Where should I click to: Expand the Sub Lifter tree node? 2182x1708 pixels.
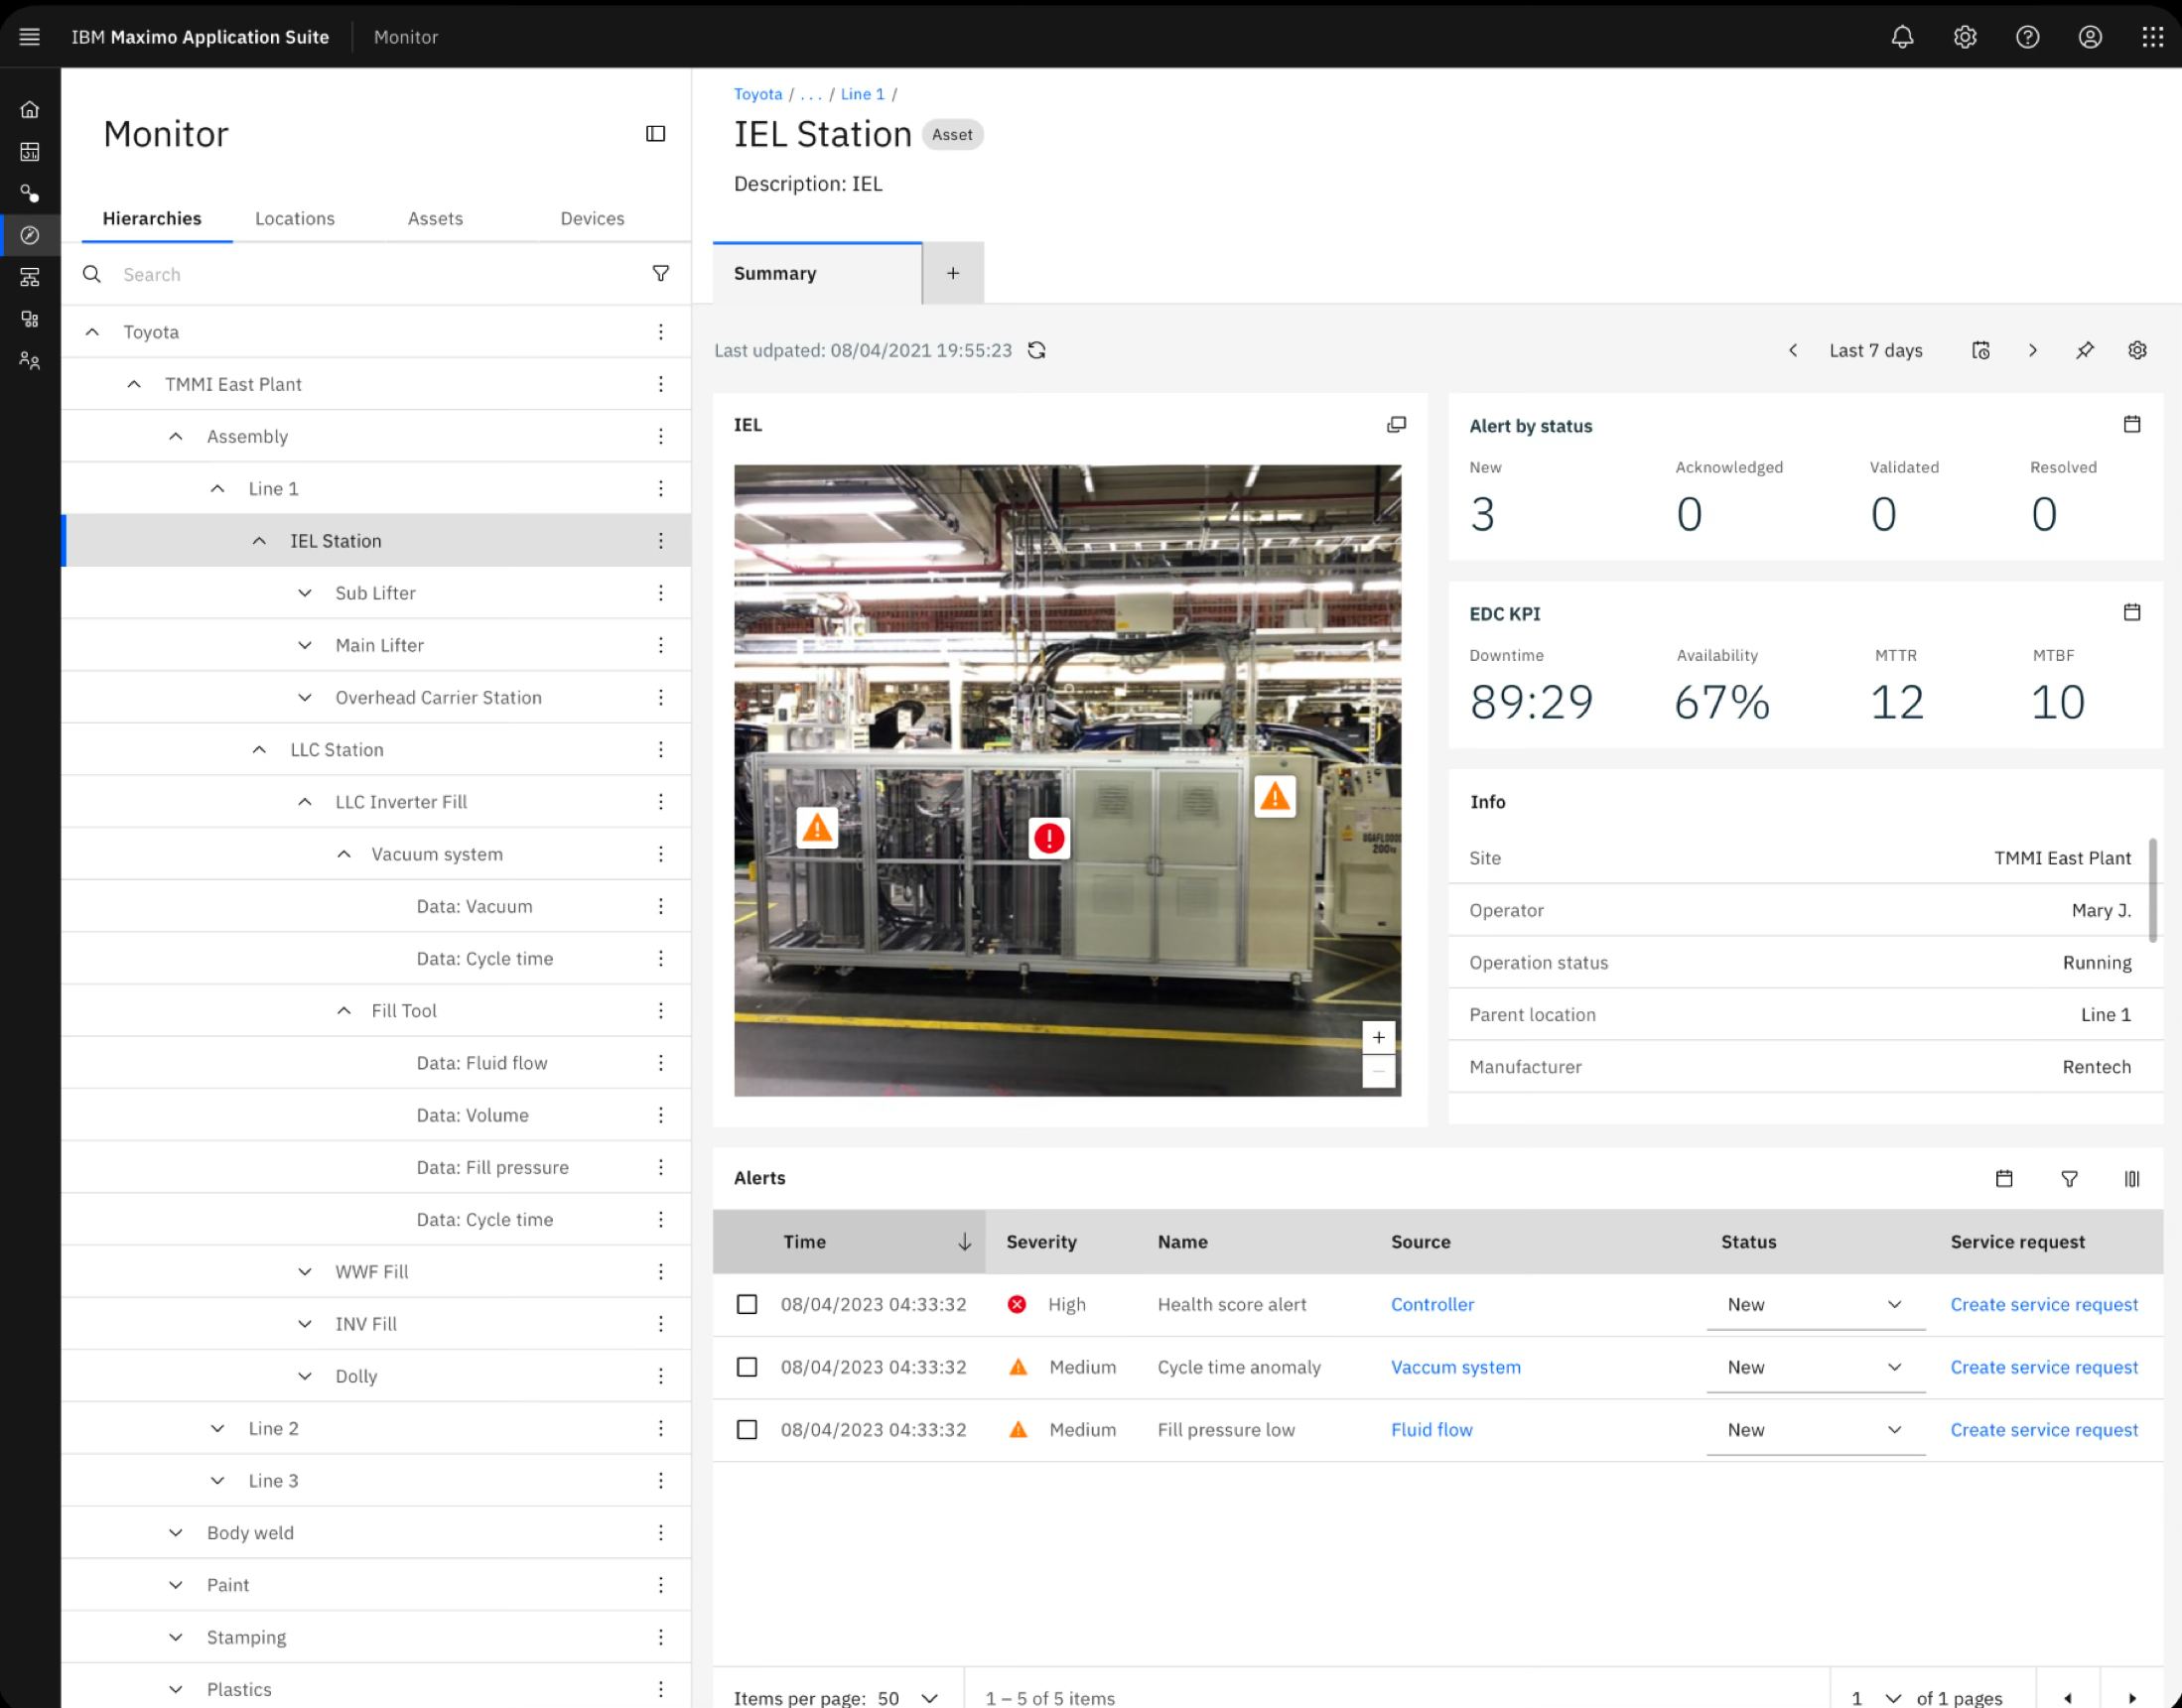coord(305,593)
